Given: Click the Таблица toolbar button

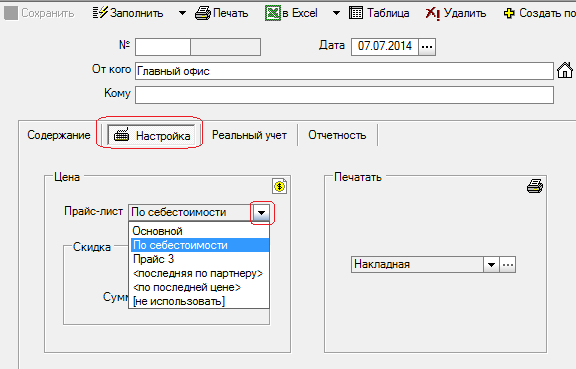Looking at the screenshot, I should pyautogui.click(x=379, y=13).
